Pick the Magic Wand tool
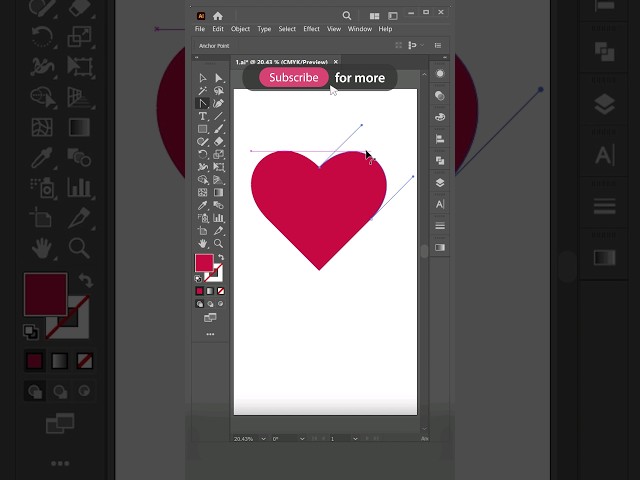 coord(202,91)
